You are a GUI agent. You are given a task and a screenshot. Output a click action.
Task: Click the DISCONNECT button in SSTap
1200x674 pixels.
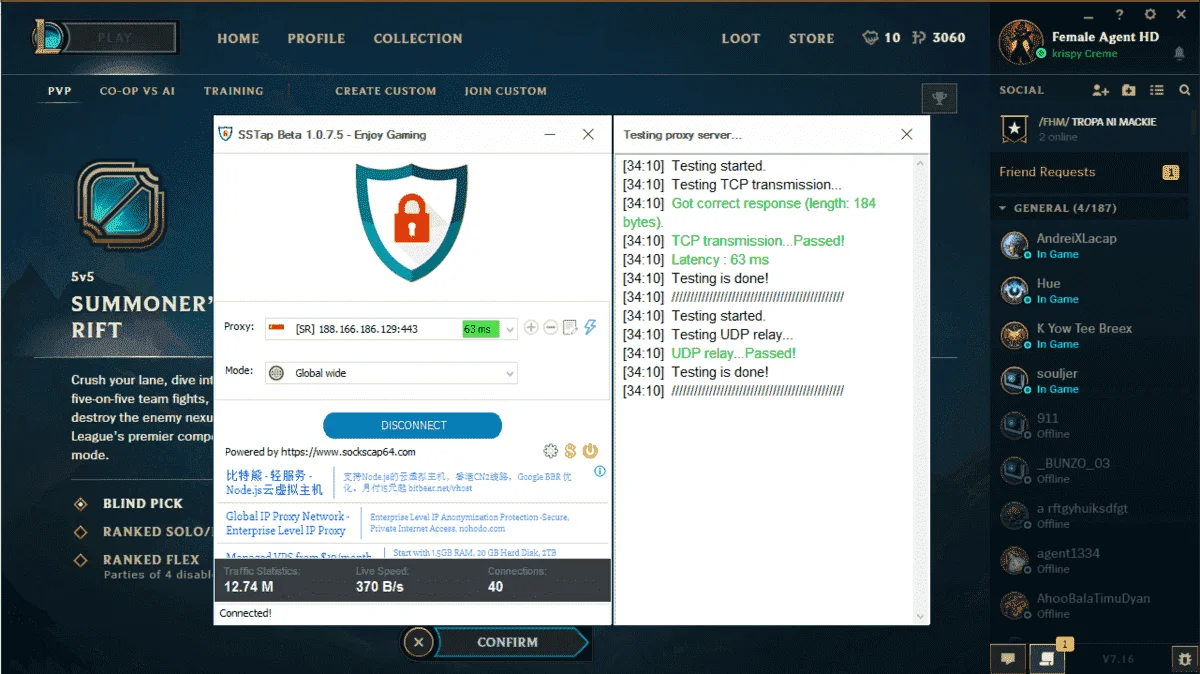point(413,425)
